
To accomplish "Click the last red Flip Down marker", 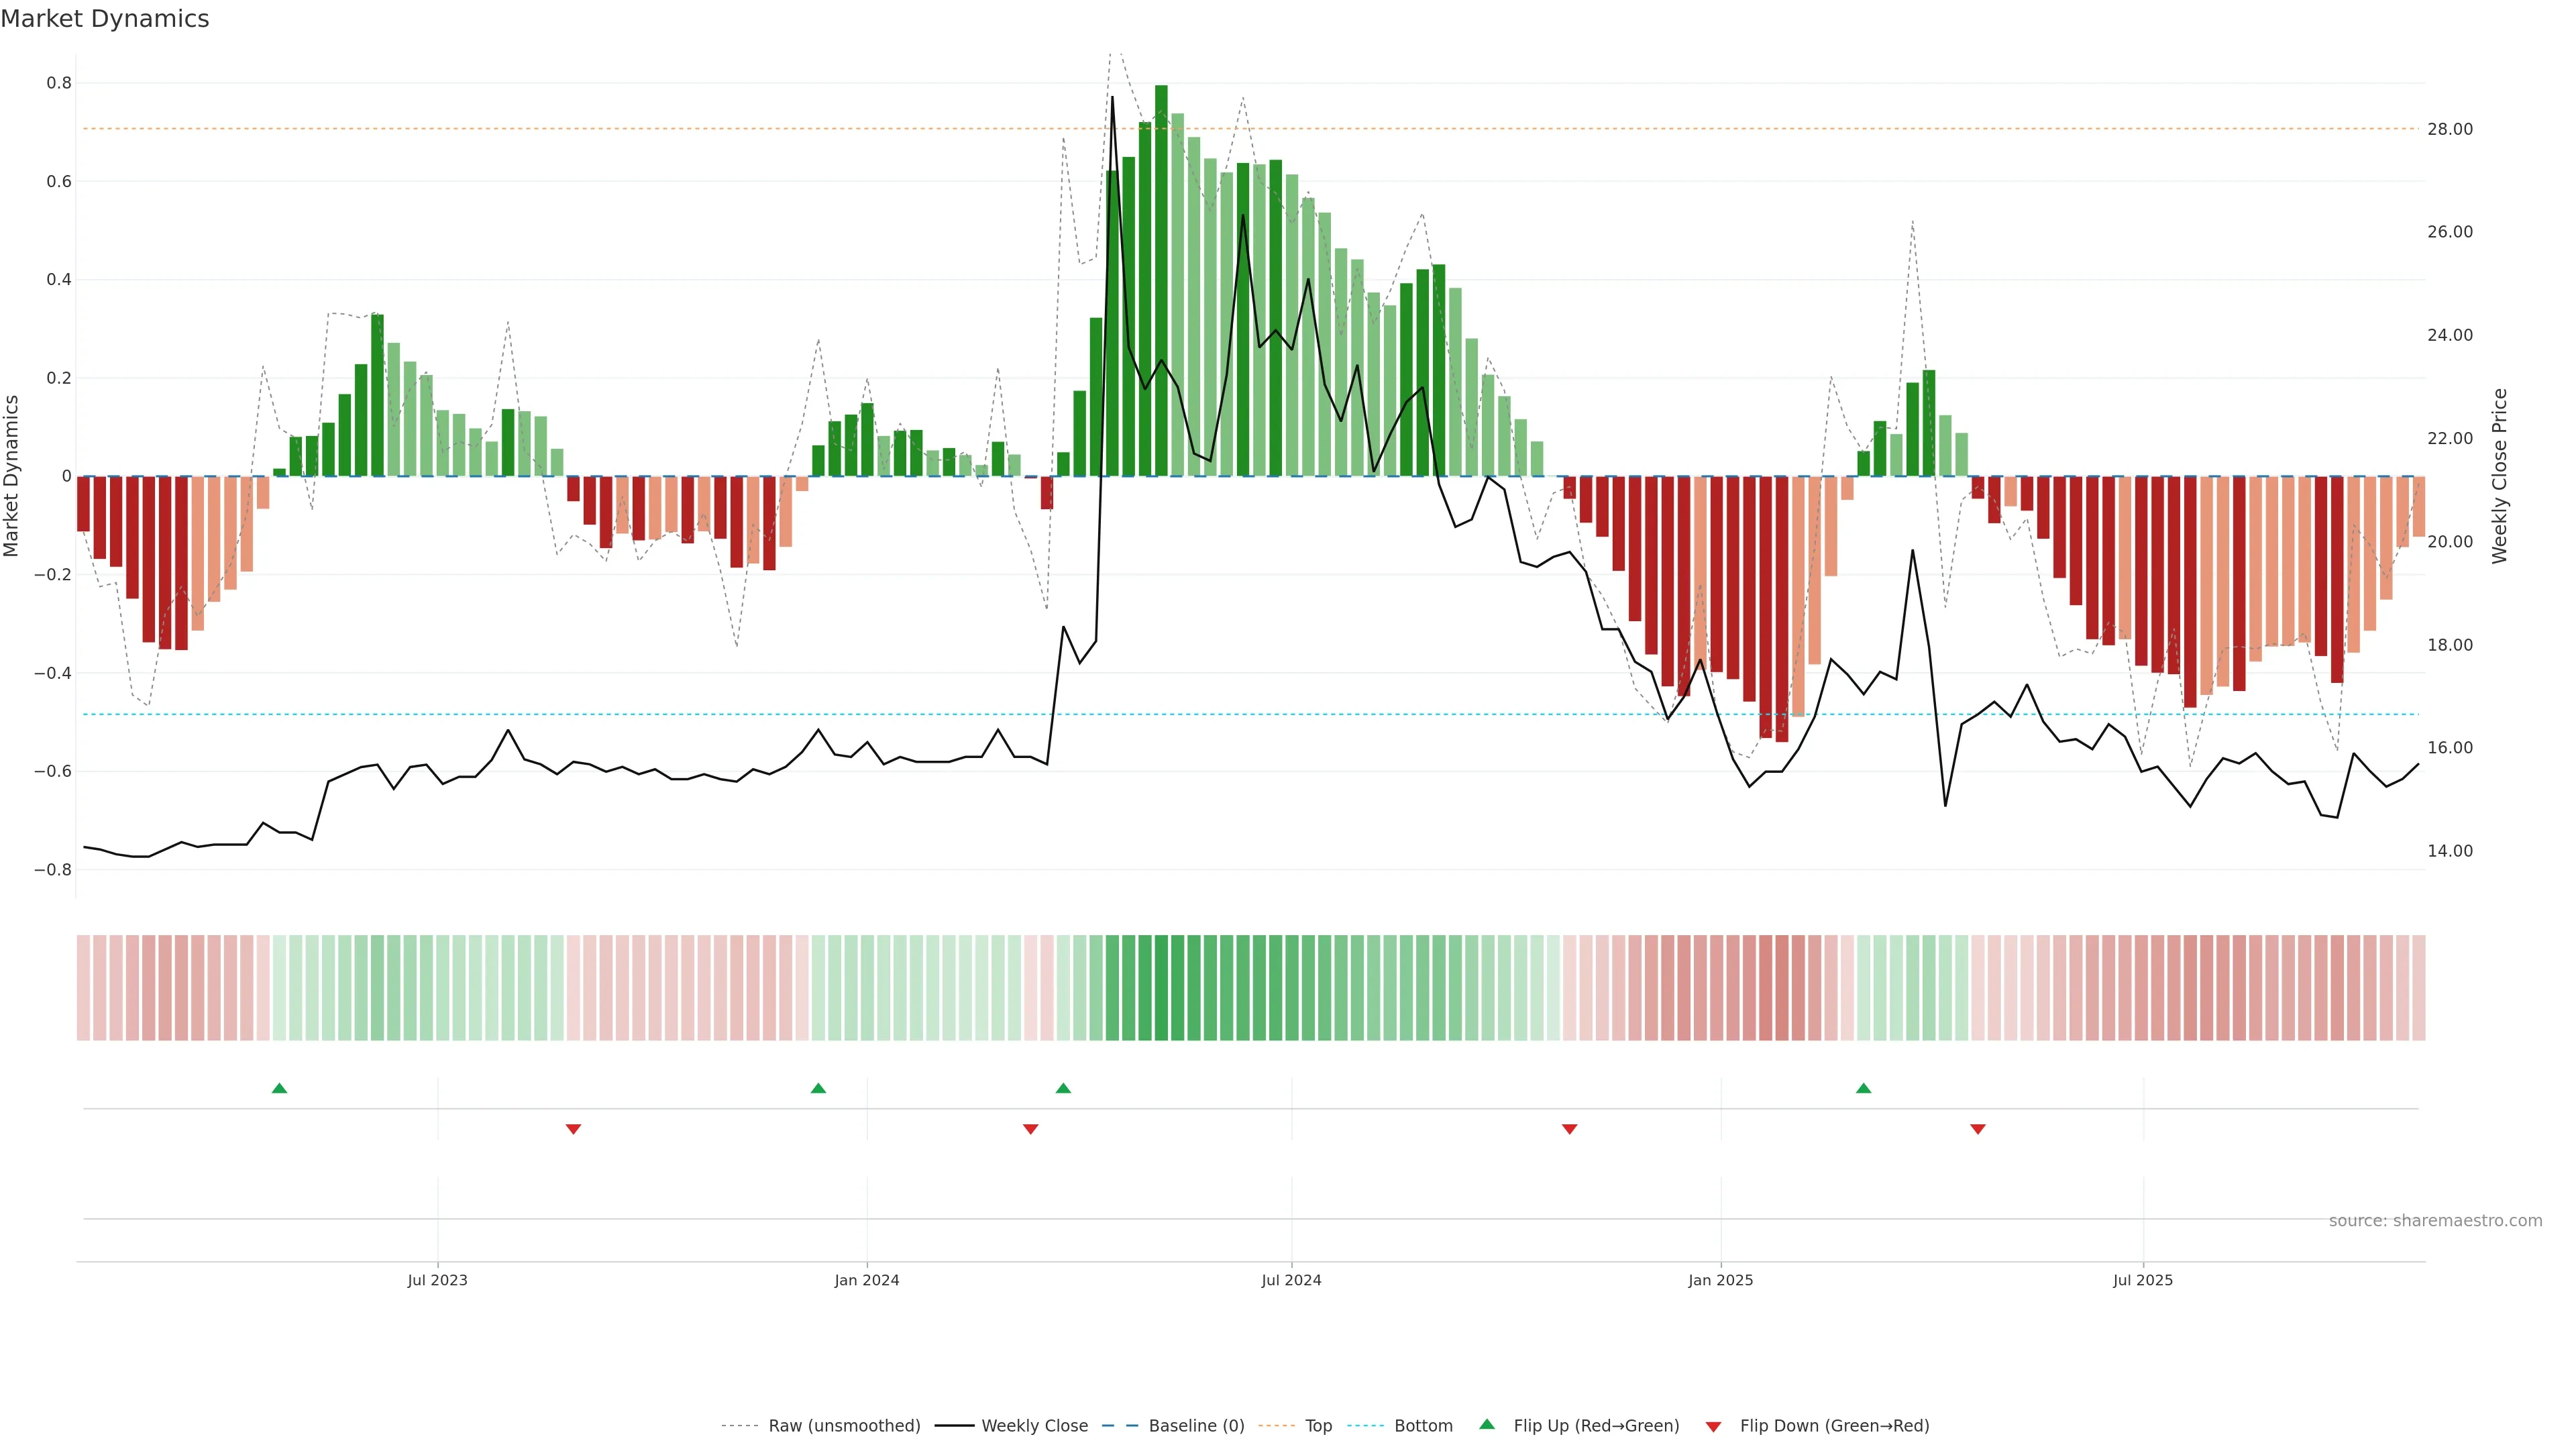I will point(1977,1129).
